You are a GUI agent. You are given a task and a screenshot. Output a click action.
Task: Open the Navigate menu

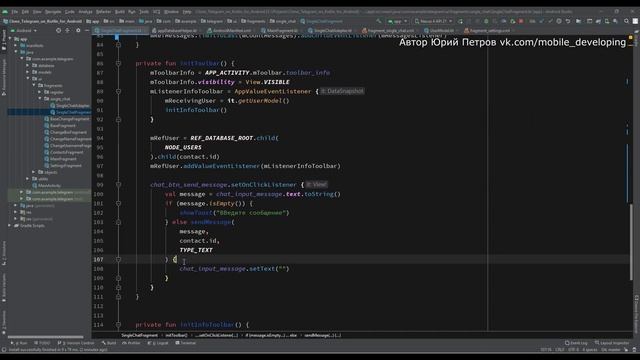tap(53, 12)
